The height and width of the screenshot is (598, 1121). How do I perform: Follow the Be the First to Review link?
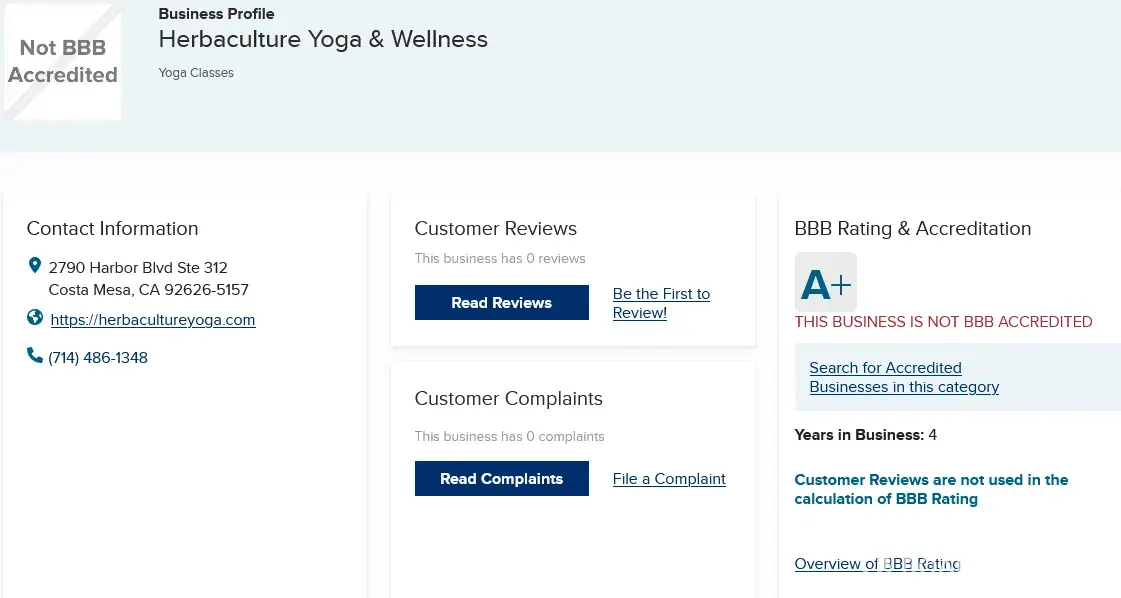661,303
